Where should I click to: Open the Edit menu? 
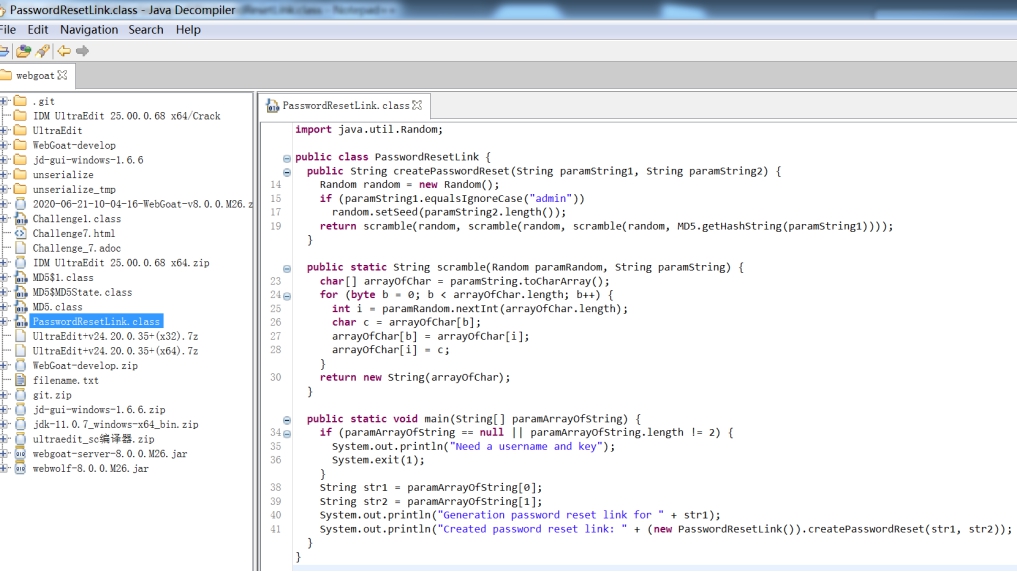coord(38,30)
